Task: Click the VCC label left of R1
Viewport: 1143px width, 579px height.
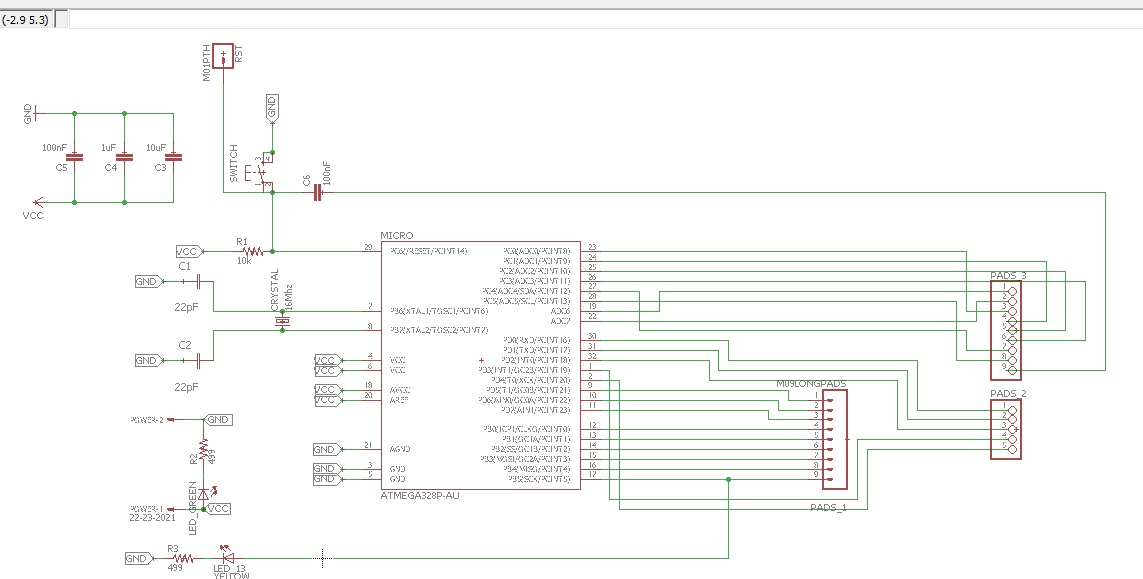Action: (189, 251)
